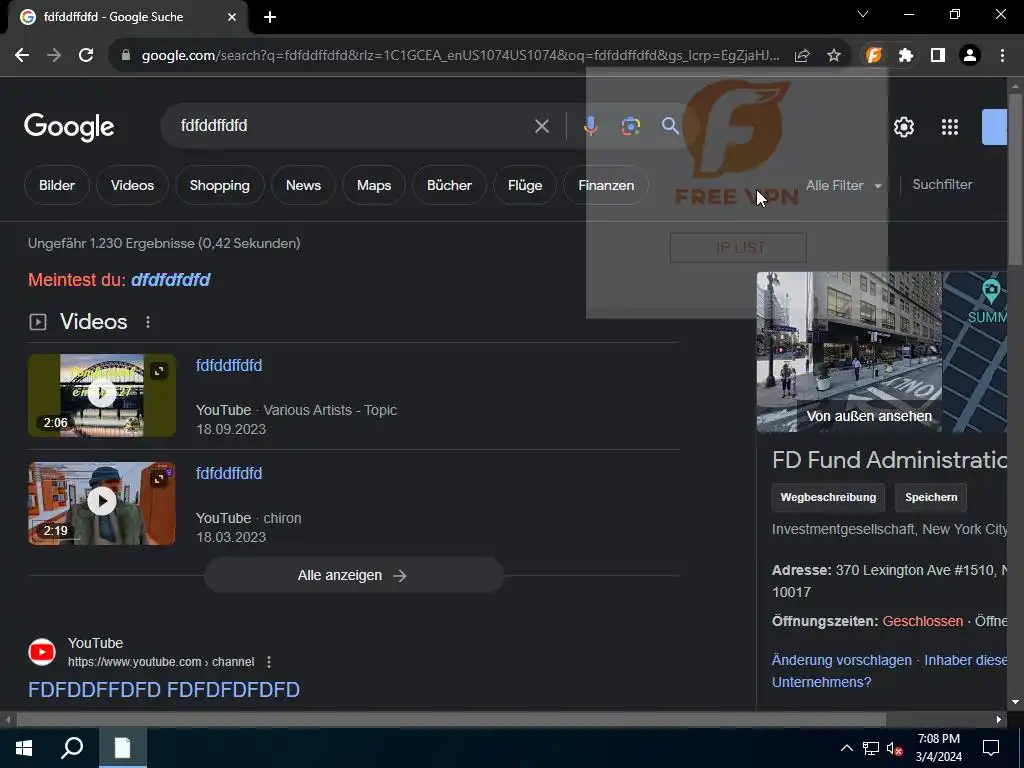Screen dimensions: 1024x768
Task: Open Suchfilter options
Action: (x=942, y=185)
